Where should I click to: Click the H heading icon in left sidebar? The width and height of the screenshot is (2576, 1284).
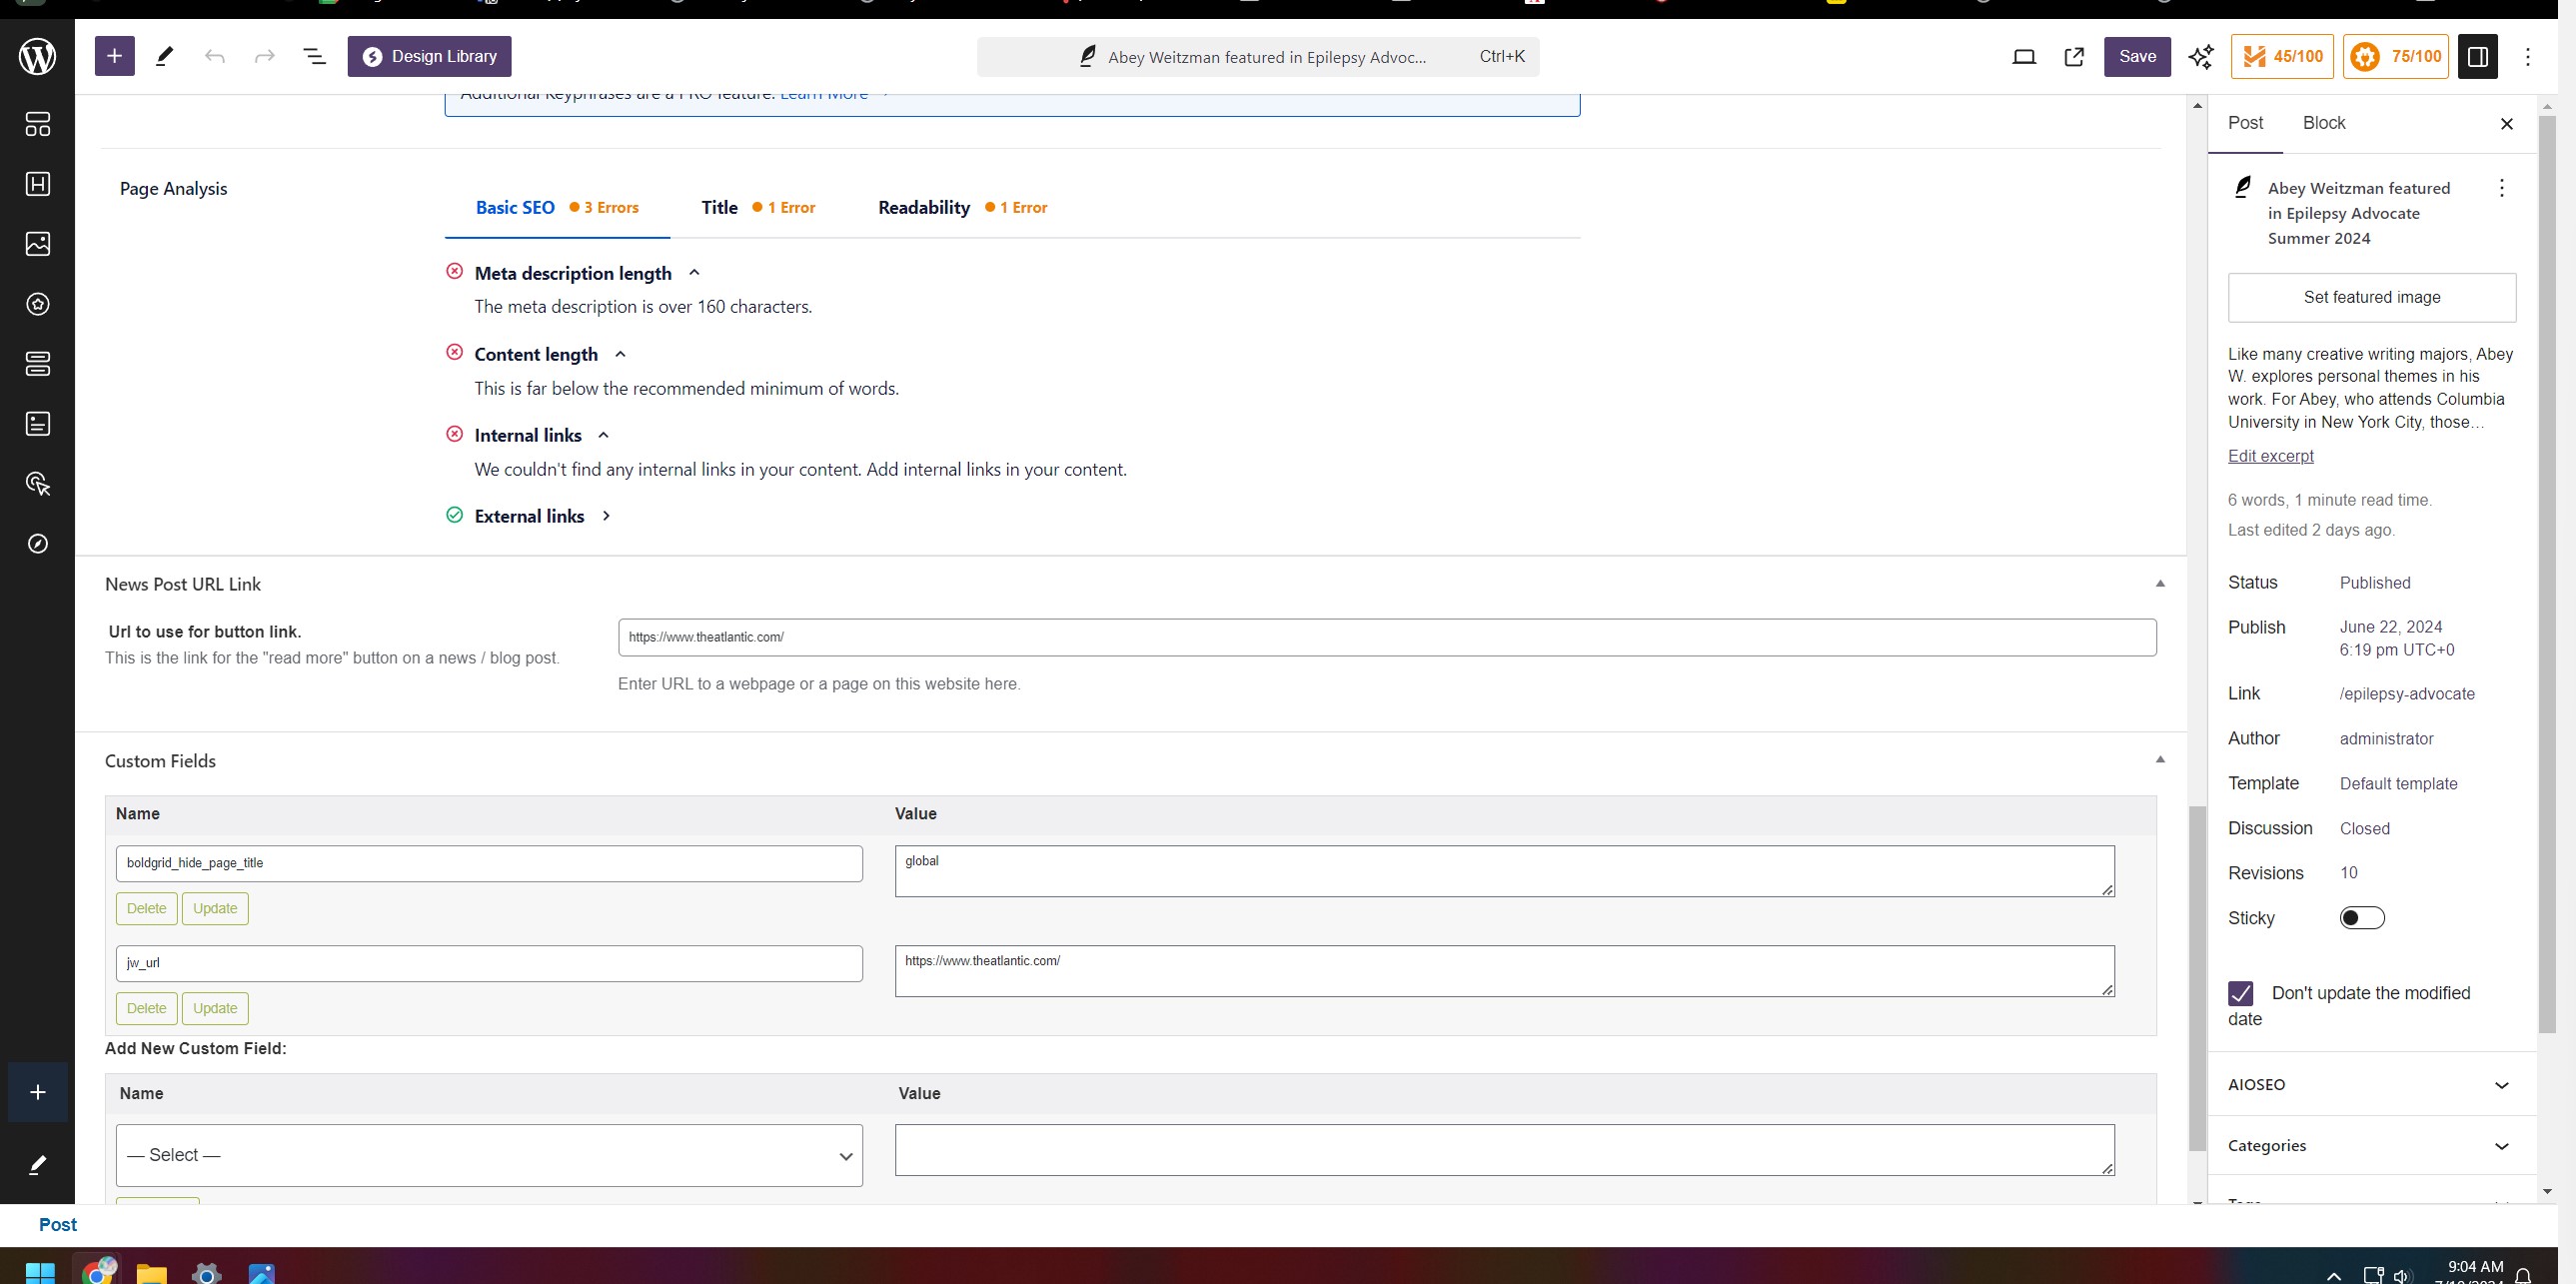[x=37, y=184]
